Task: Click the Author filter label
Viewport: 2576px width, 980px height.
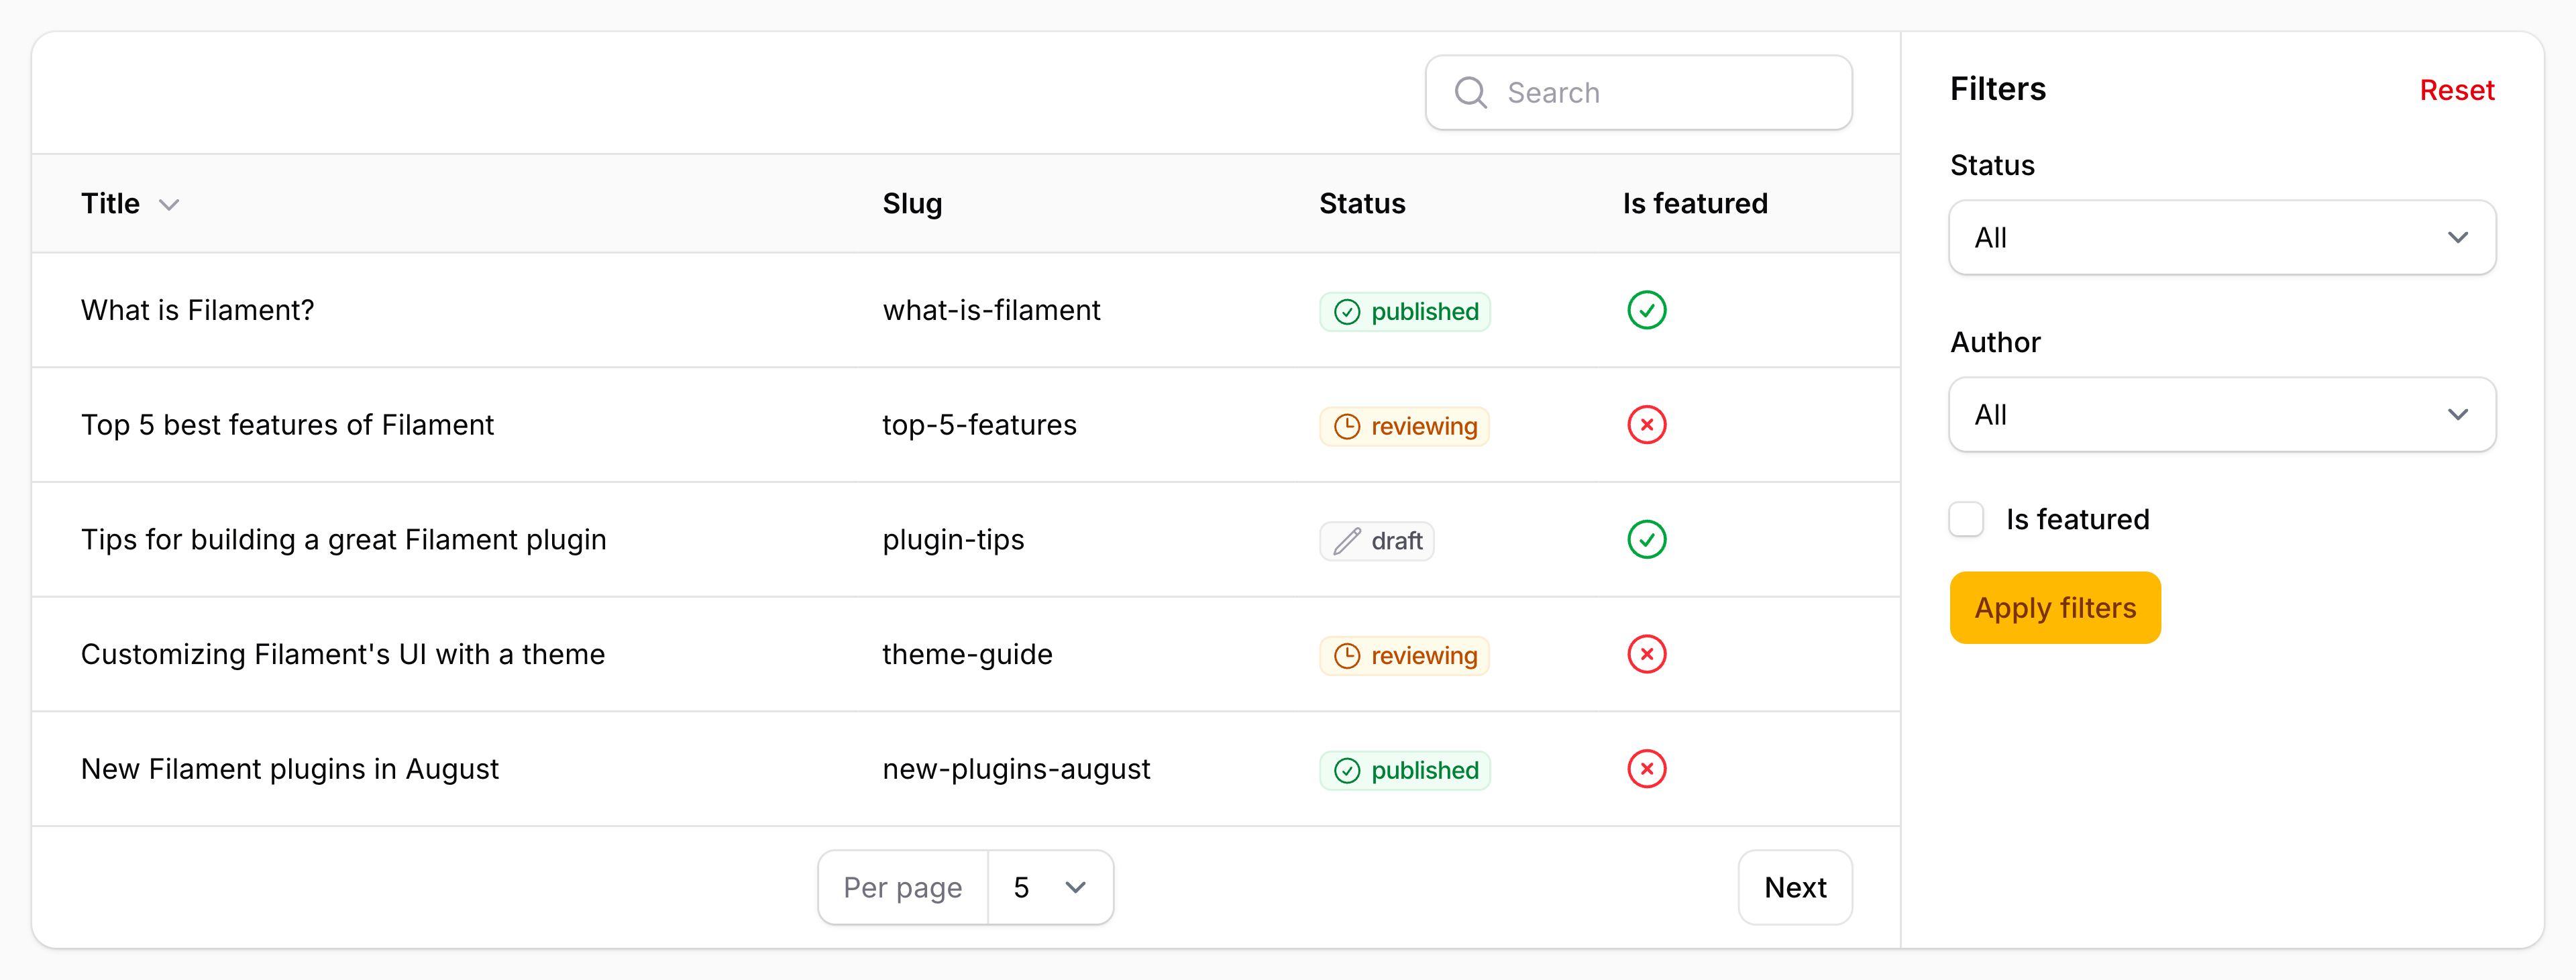Action: [x=1995, y=342]
